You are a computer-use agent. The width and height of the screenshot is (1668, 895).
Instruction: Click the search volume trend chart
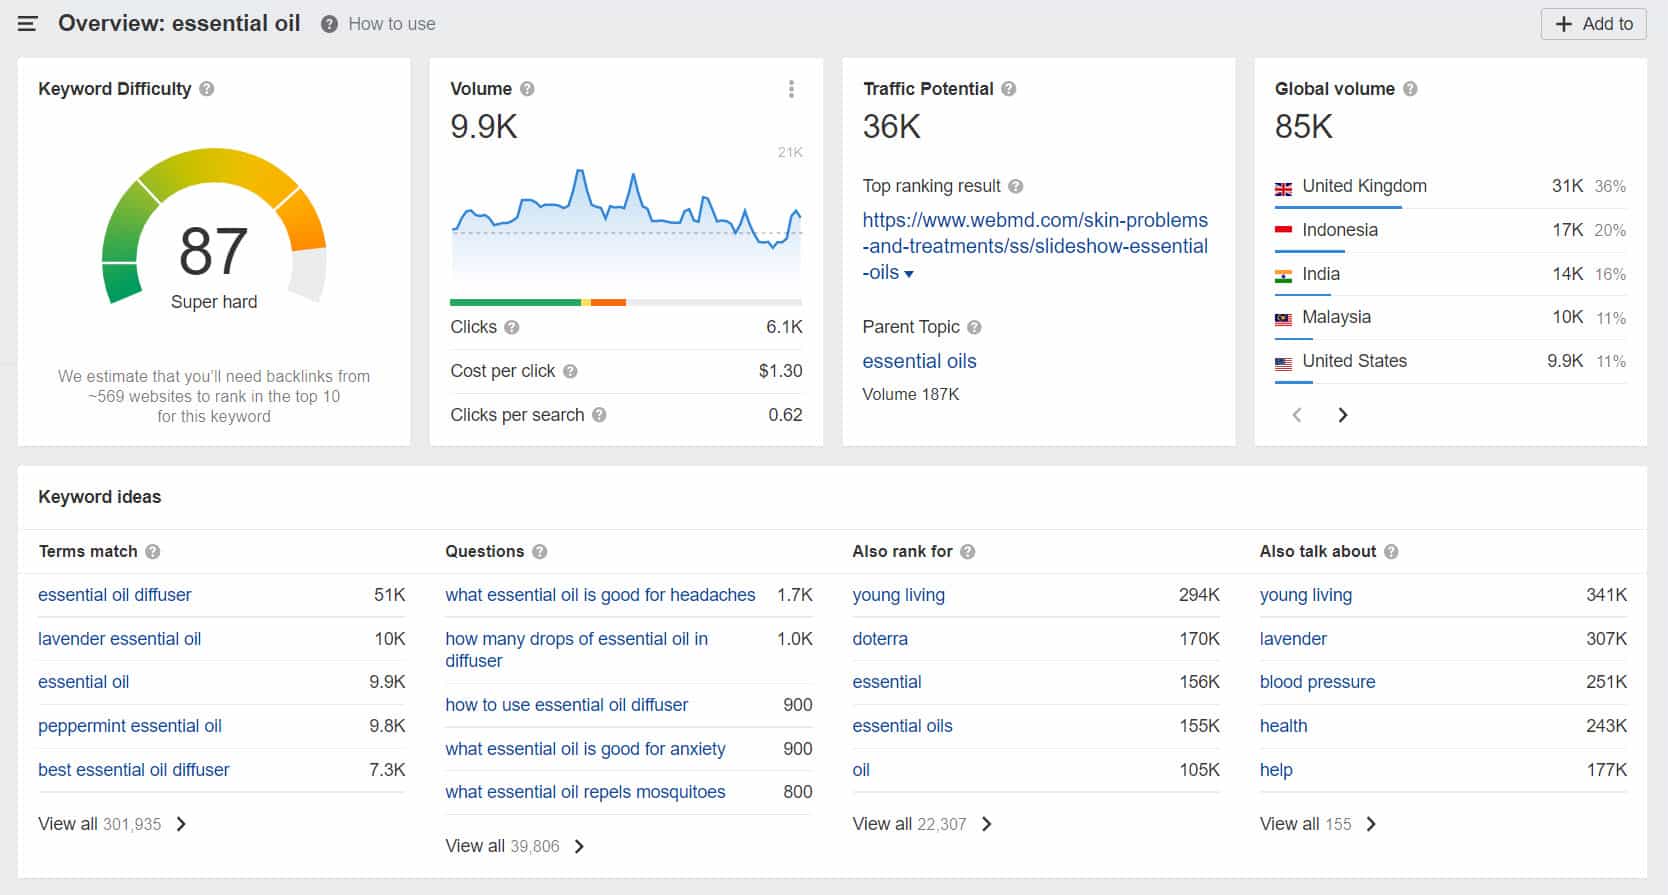pyautogui.click(x=626, y=220)
